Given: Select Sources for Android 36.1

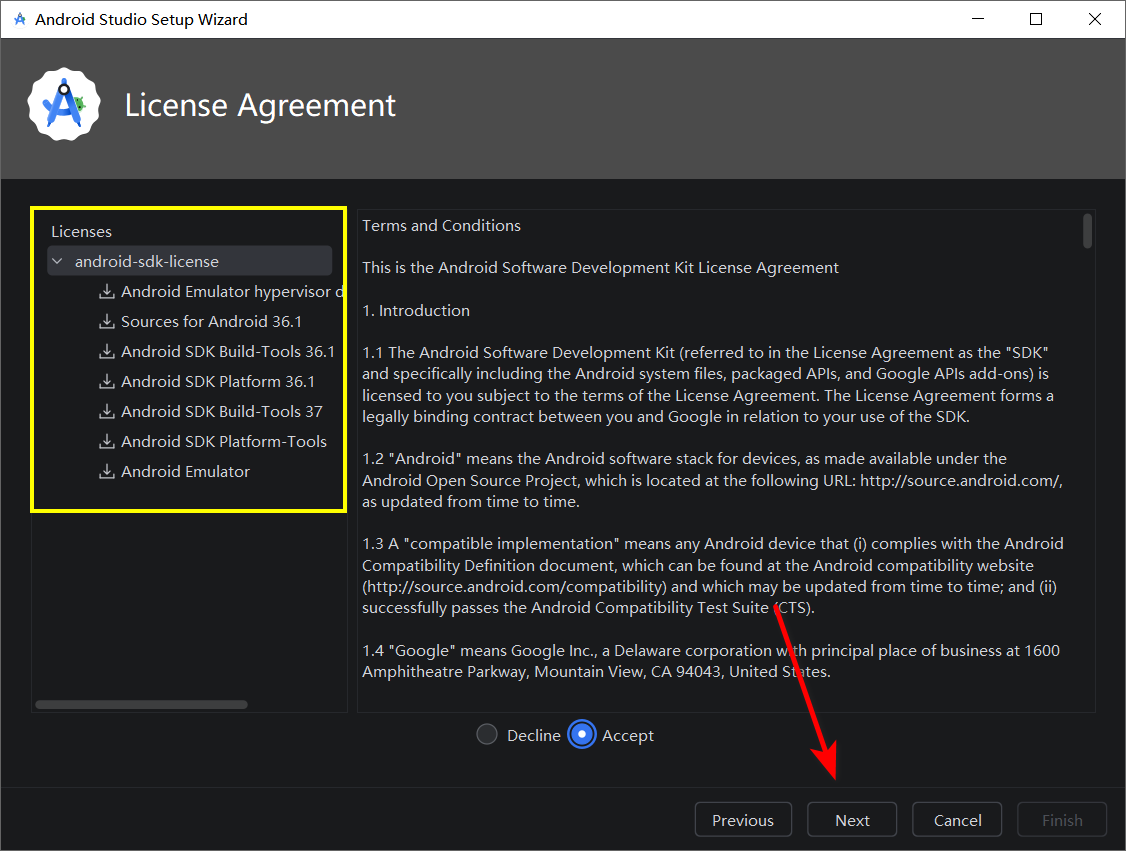Looking at the screenshot, I should click(211, 322).
